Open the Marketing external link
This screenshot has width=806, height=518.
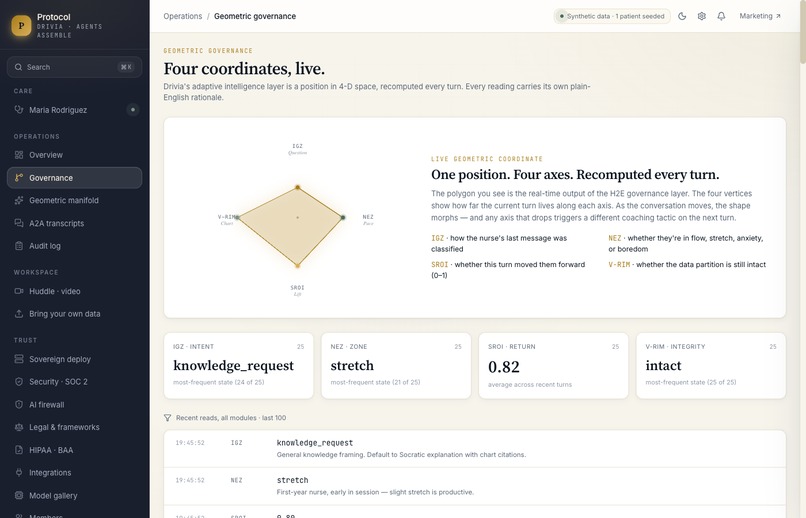[x=760, y=16]
